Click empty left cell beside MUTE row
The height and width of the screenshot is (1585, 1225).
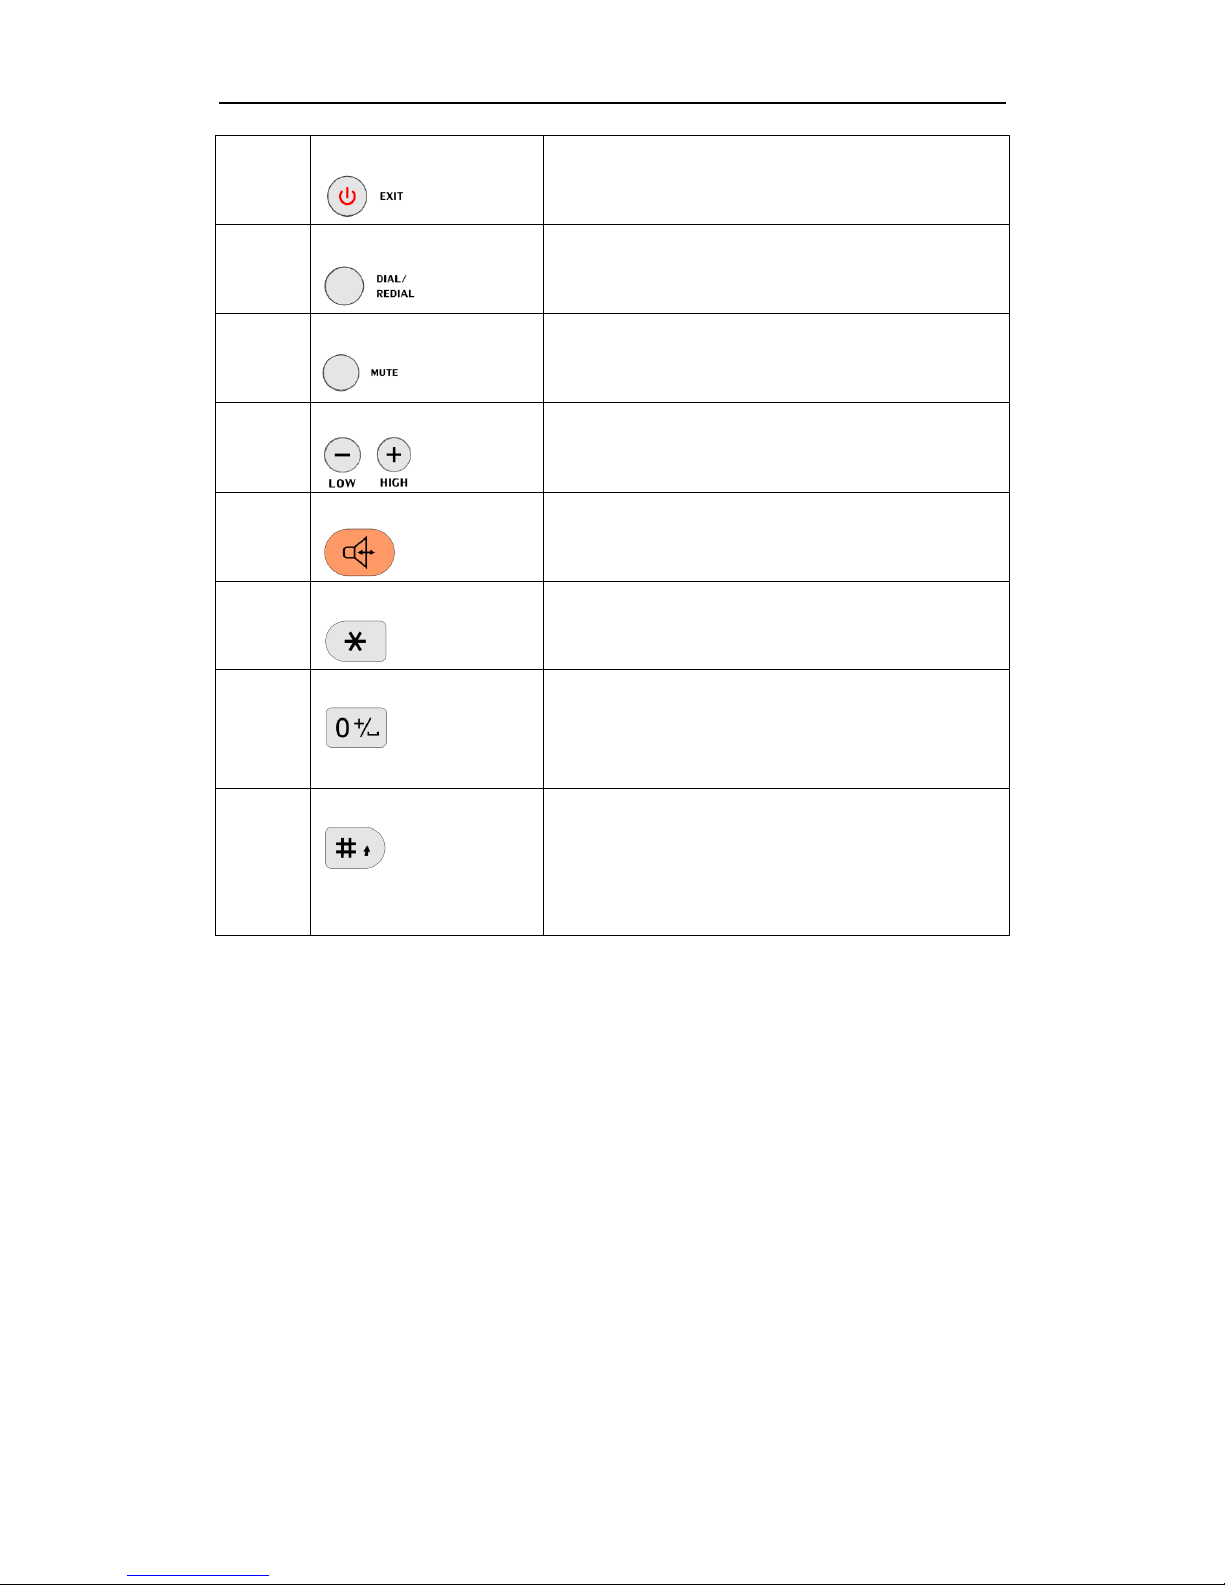tap(263, 358)
